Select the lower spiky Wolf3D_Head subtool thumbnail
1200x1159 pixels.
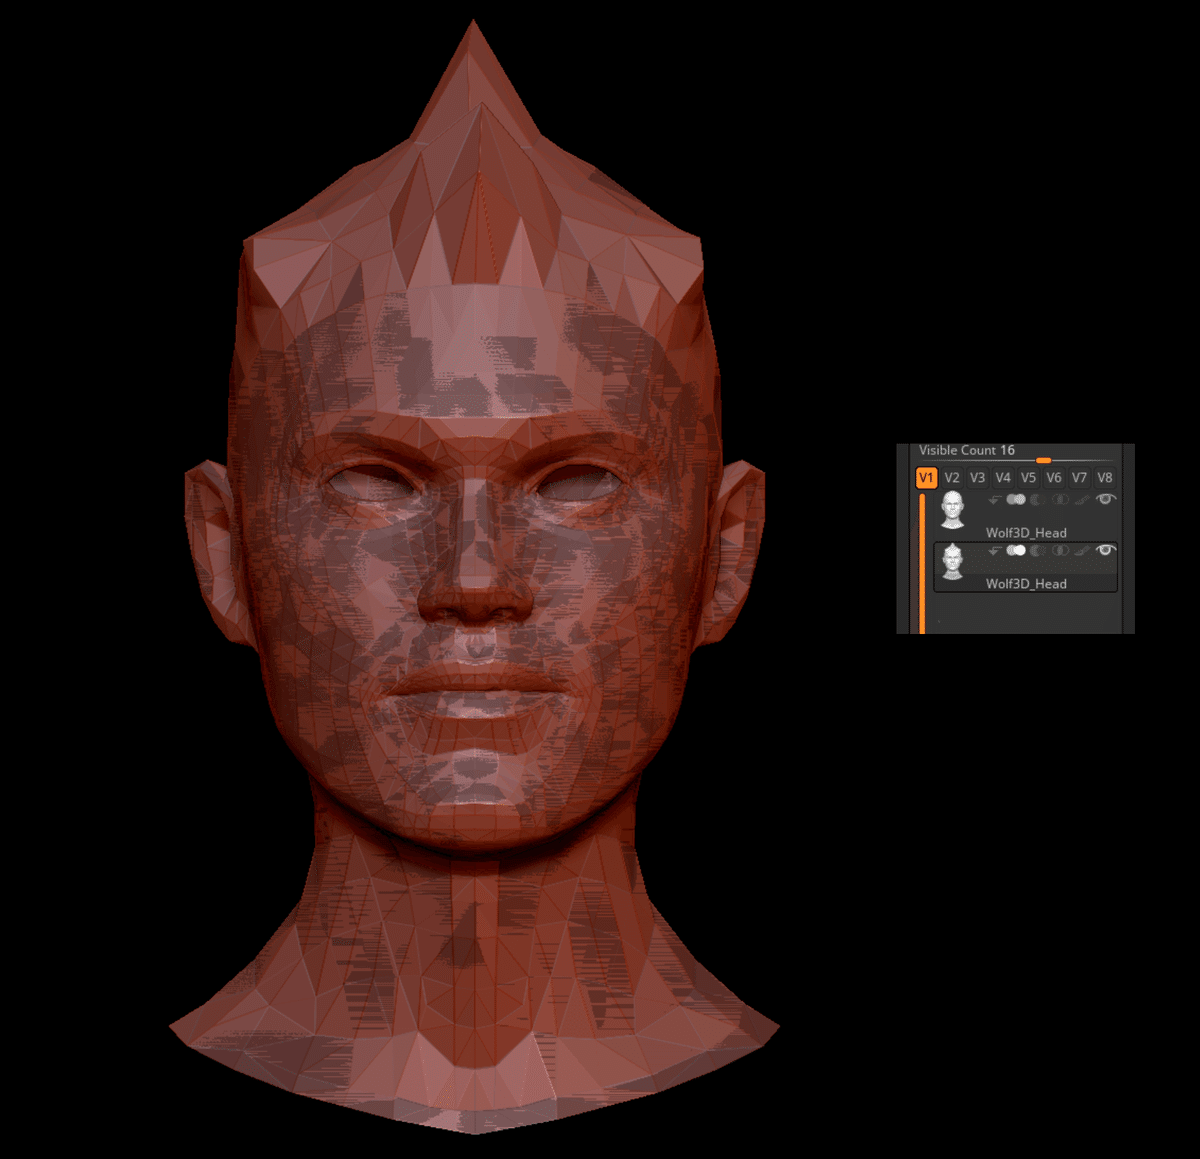(x=953, y=561)
